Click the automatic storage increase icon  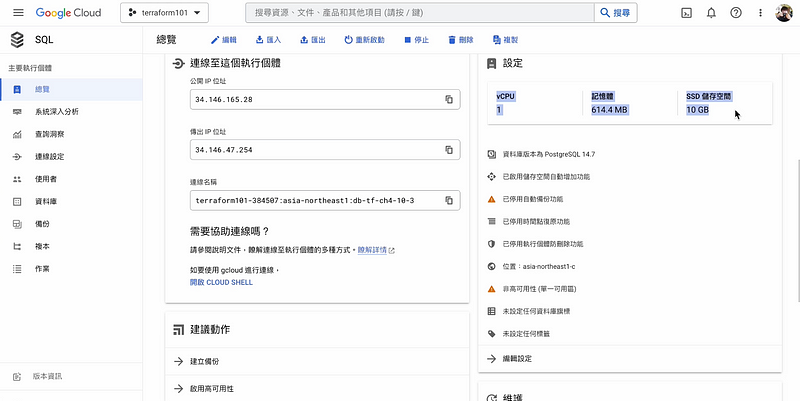[x=491, y=177]
